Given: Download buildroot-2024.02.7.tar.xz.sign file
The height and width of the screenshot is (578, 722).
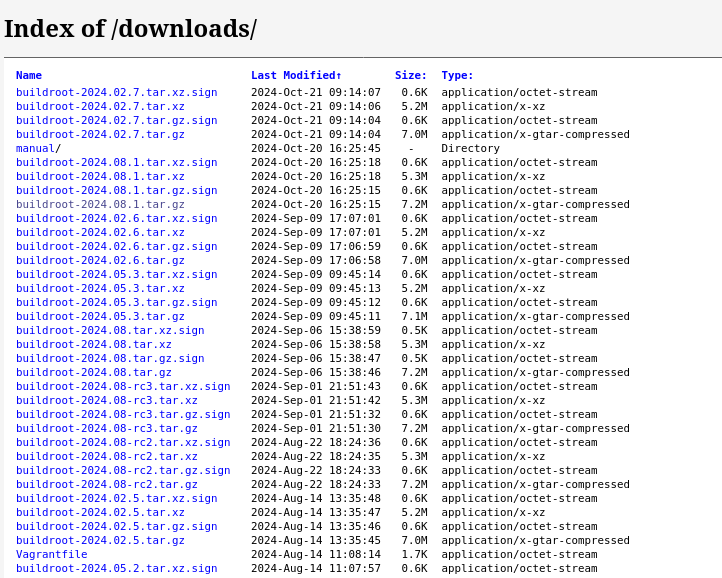Looking at the screenshot, I should pyautogui.click(x=116, y=92).
